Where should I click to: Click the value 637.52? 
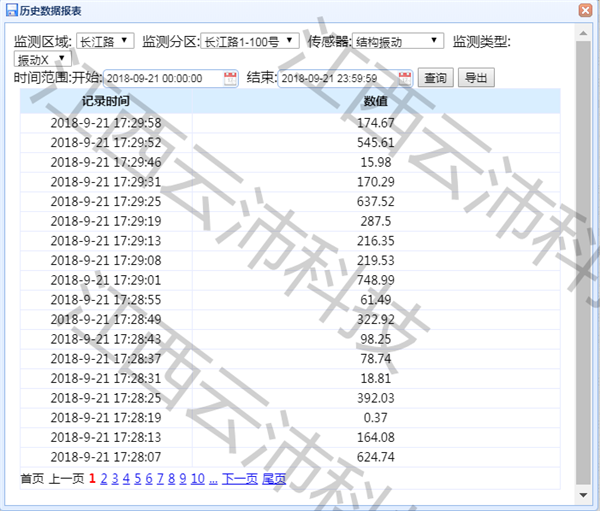tap(376, 202)
